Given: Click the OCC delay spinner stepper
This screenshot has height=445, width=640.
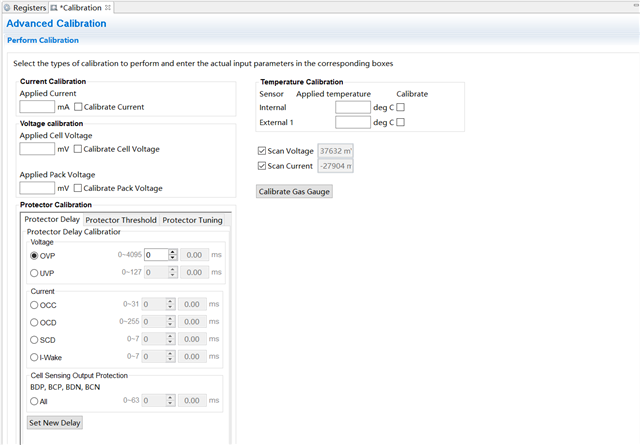Looking at the screenshot, I should (x=171, y=304).
